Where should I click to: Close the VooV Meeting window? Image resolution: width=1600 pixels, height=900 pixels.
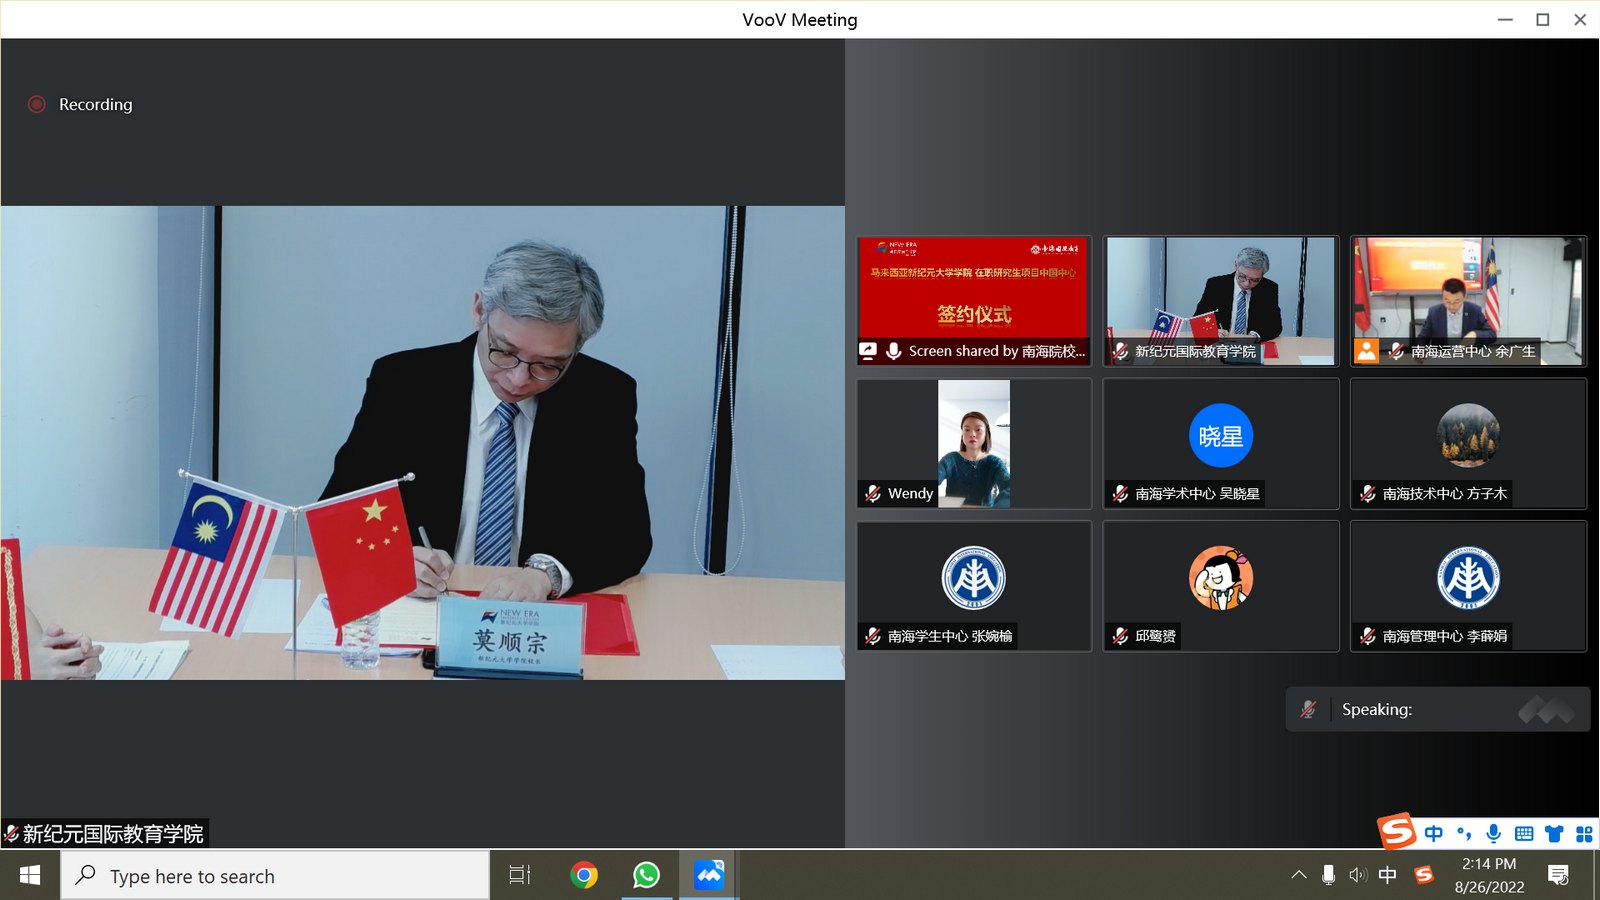click(x=1580, y=19)
